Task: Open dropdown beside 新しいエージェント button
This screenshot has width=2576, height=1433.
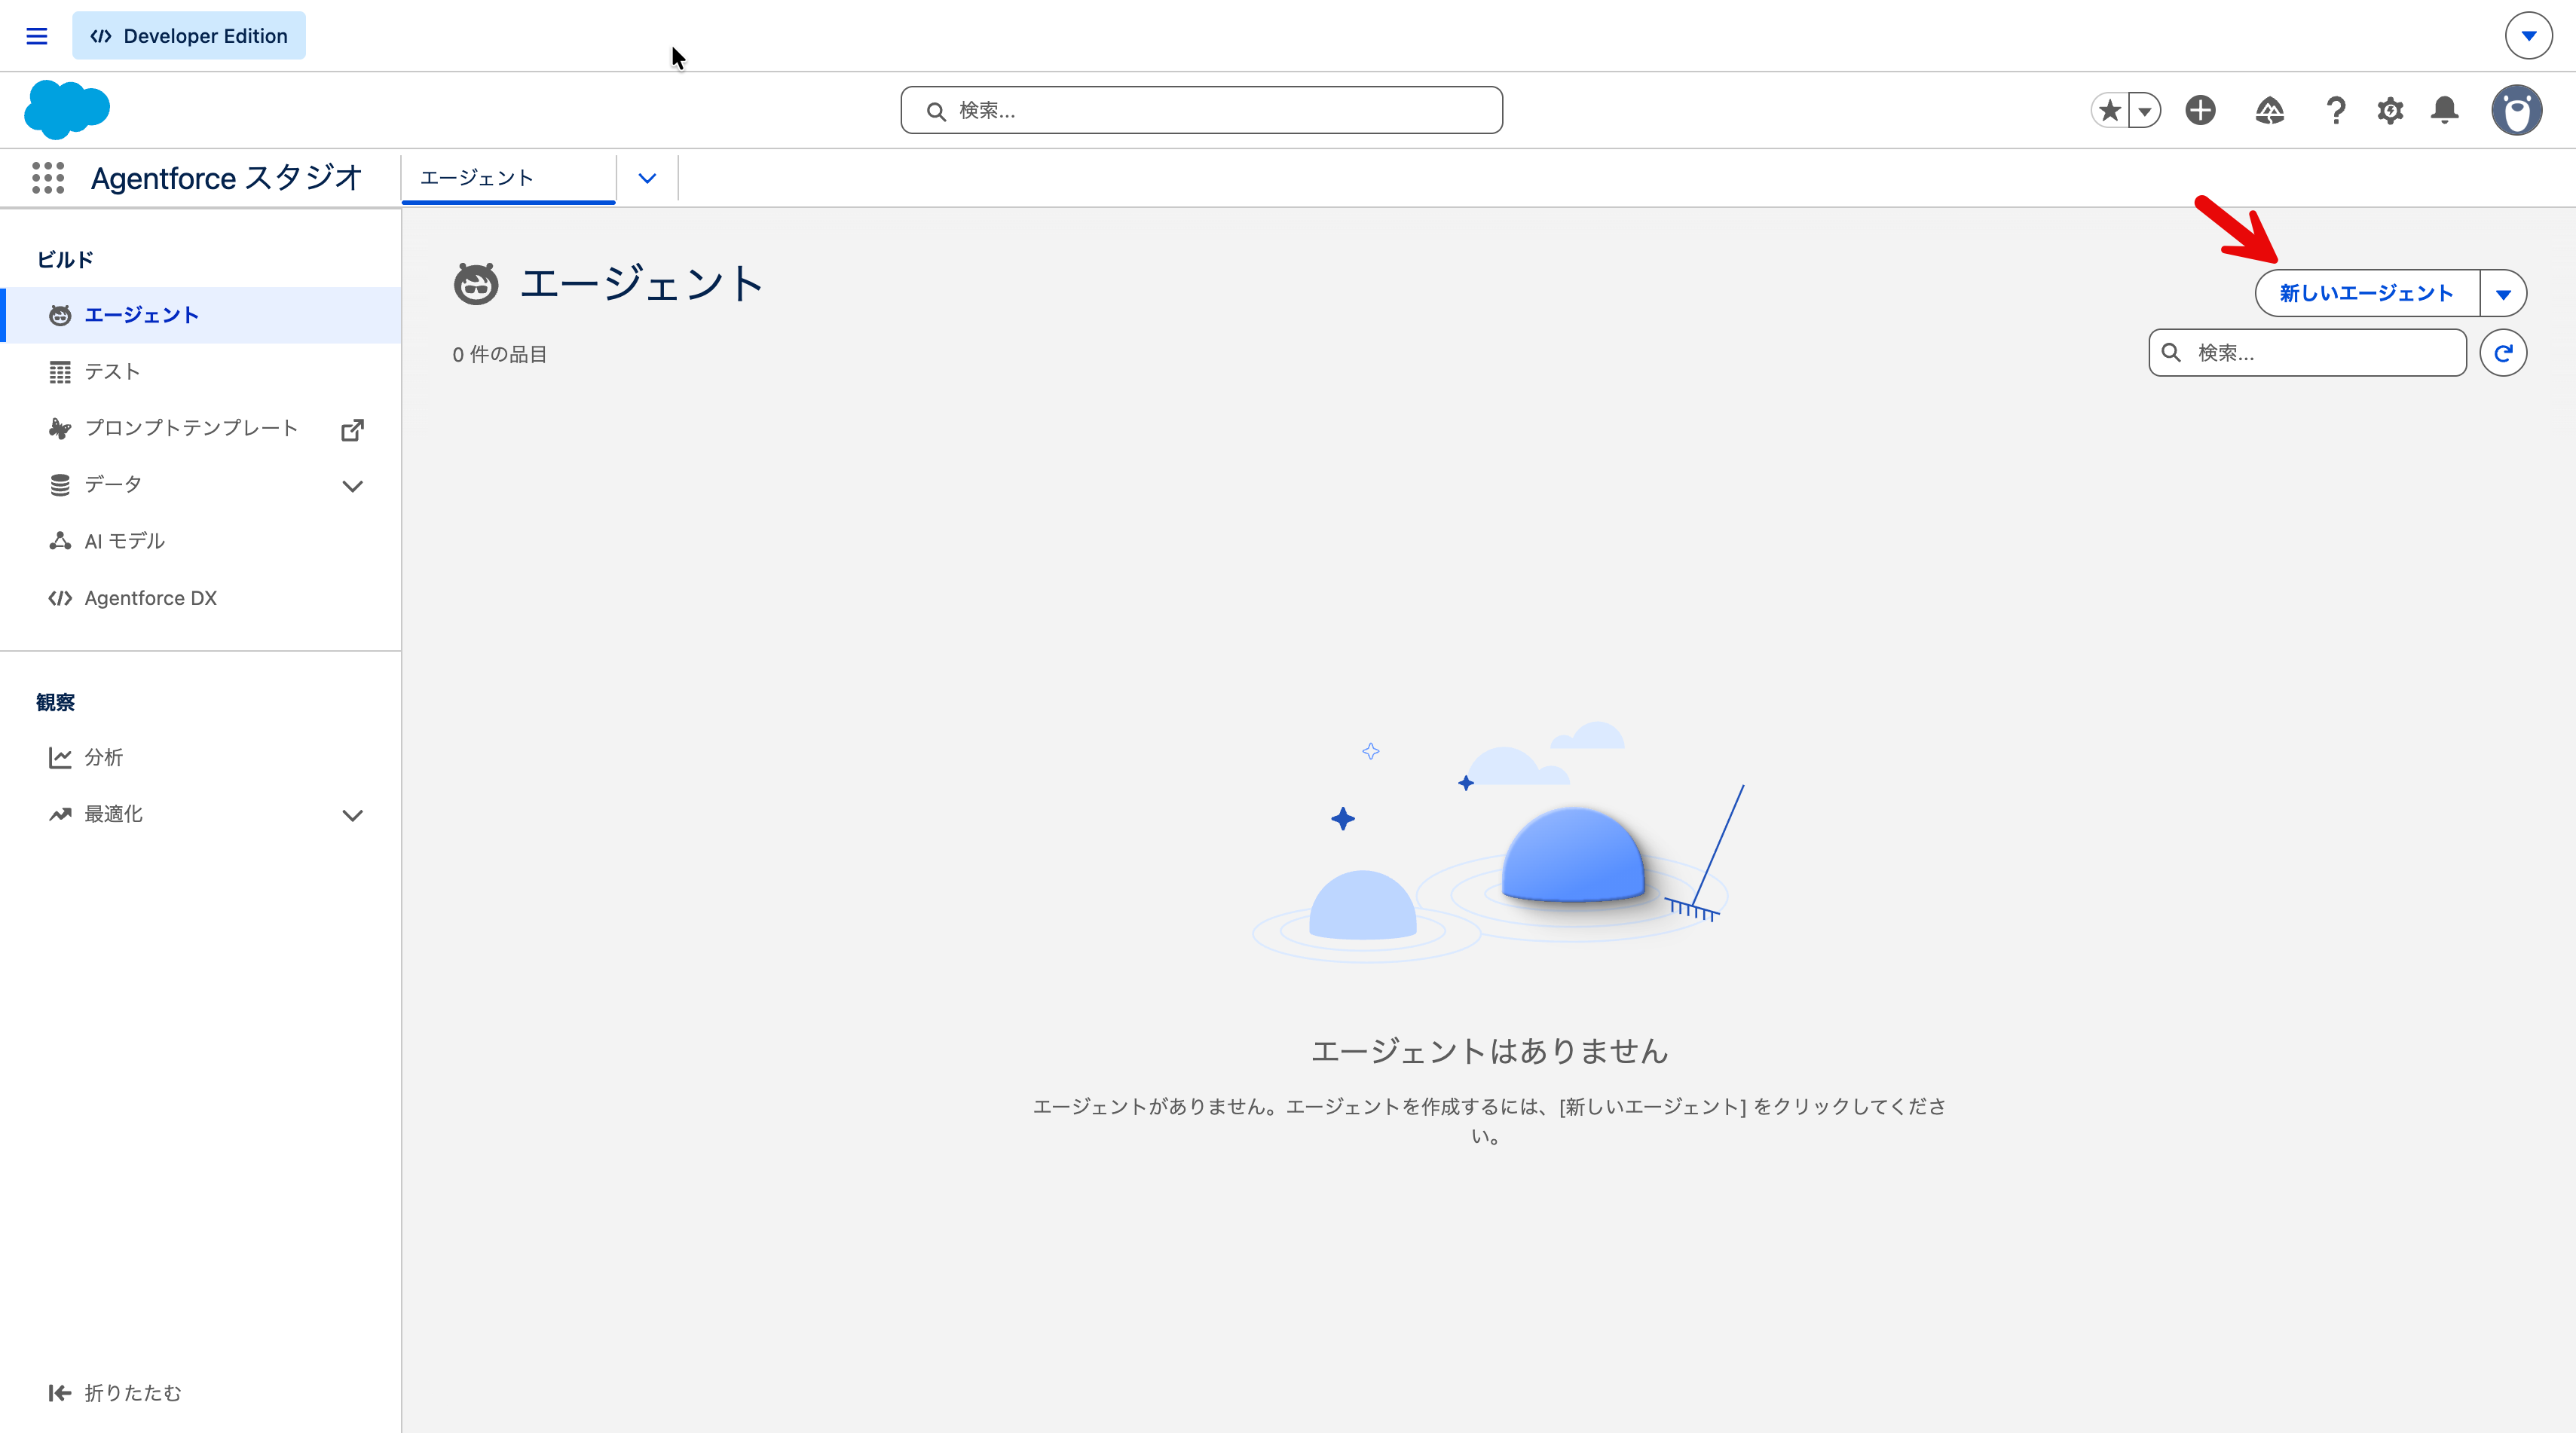Action: point(2503,294)
